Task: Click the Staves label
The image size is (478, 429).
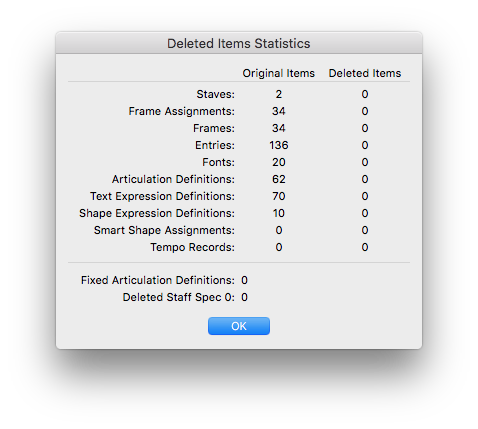Action: tap(215, 94)
